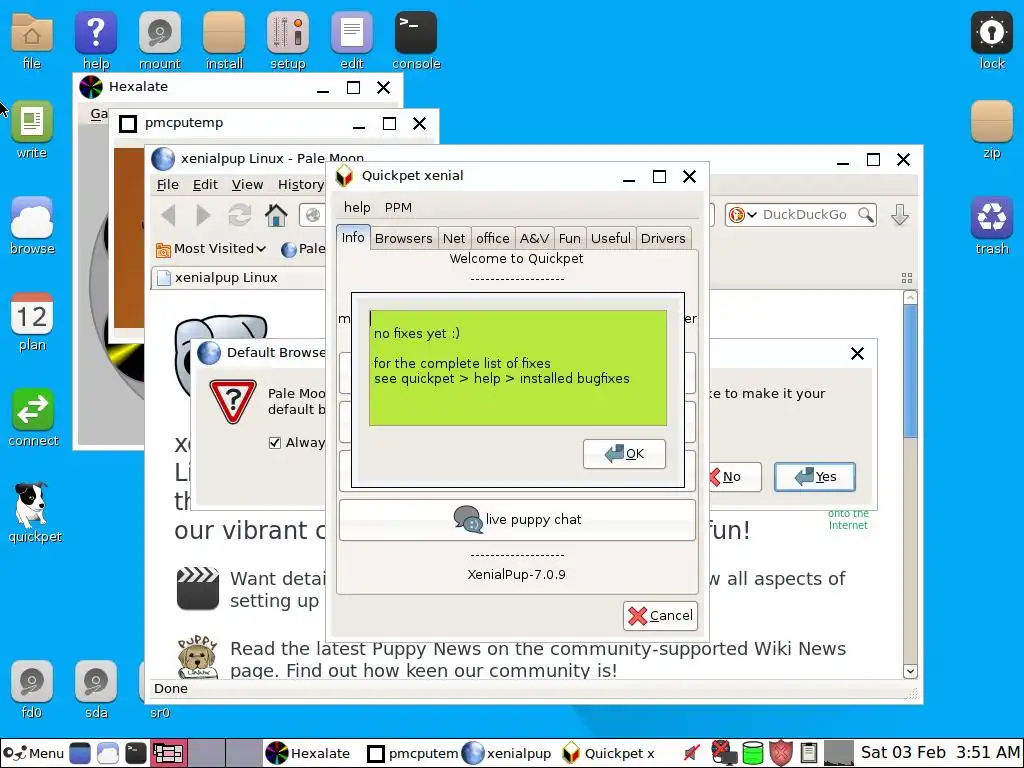Click the xenialpup Linux browser tab

tap(238, 278)
